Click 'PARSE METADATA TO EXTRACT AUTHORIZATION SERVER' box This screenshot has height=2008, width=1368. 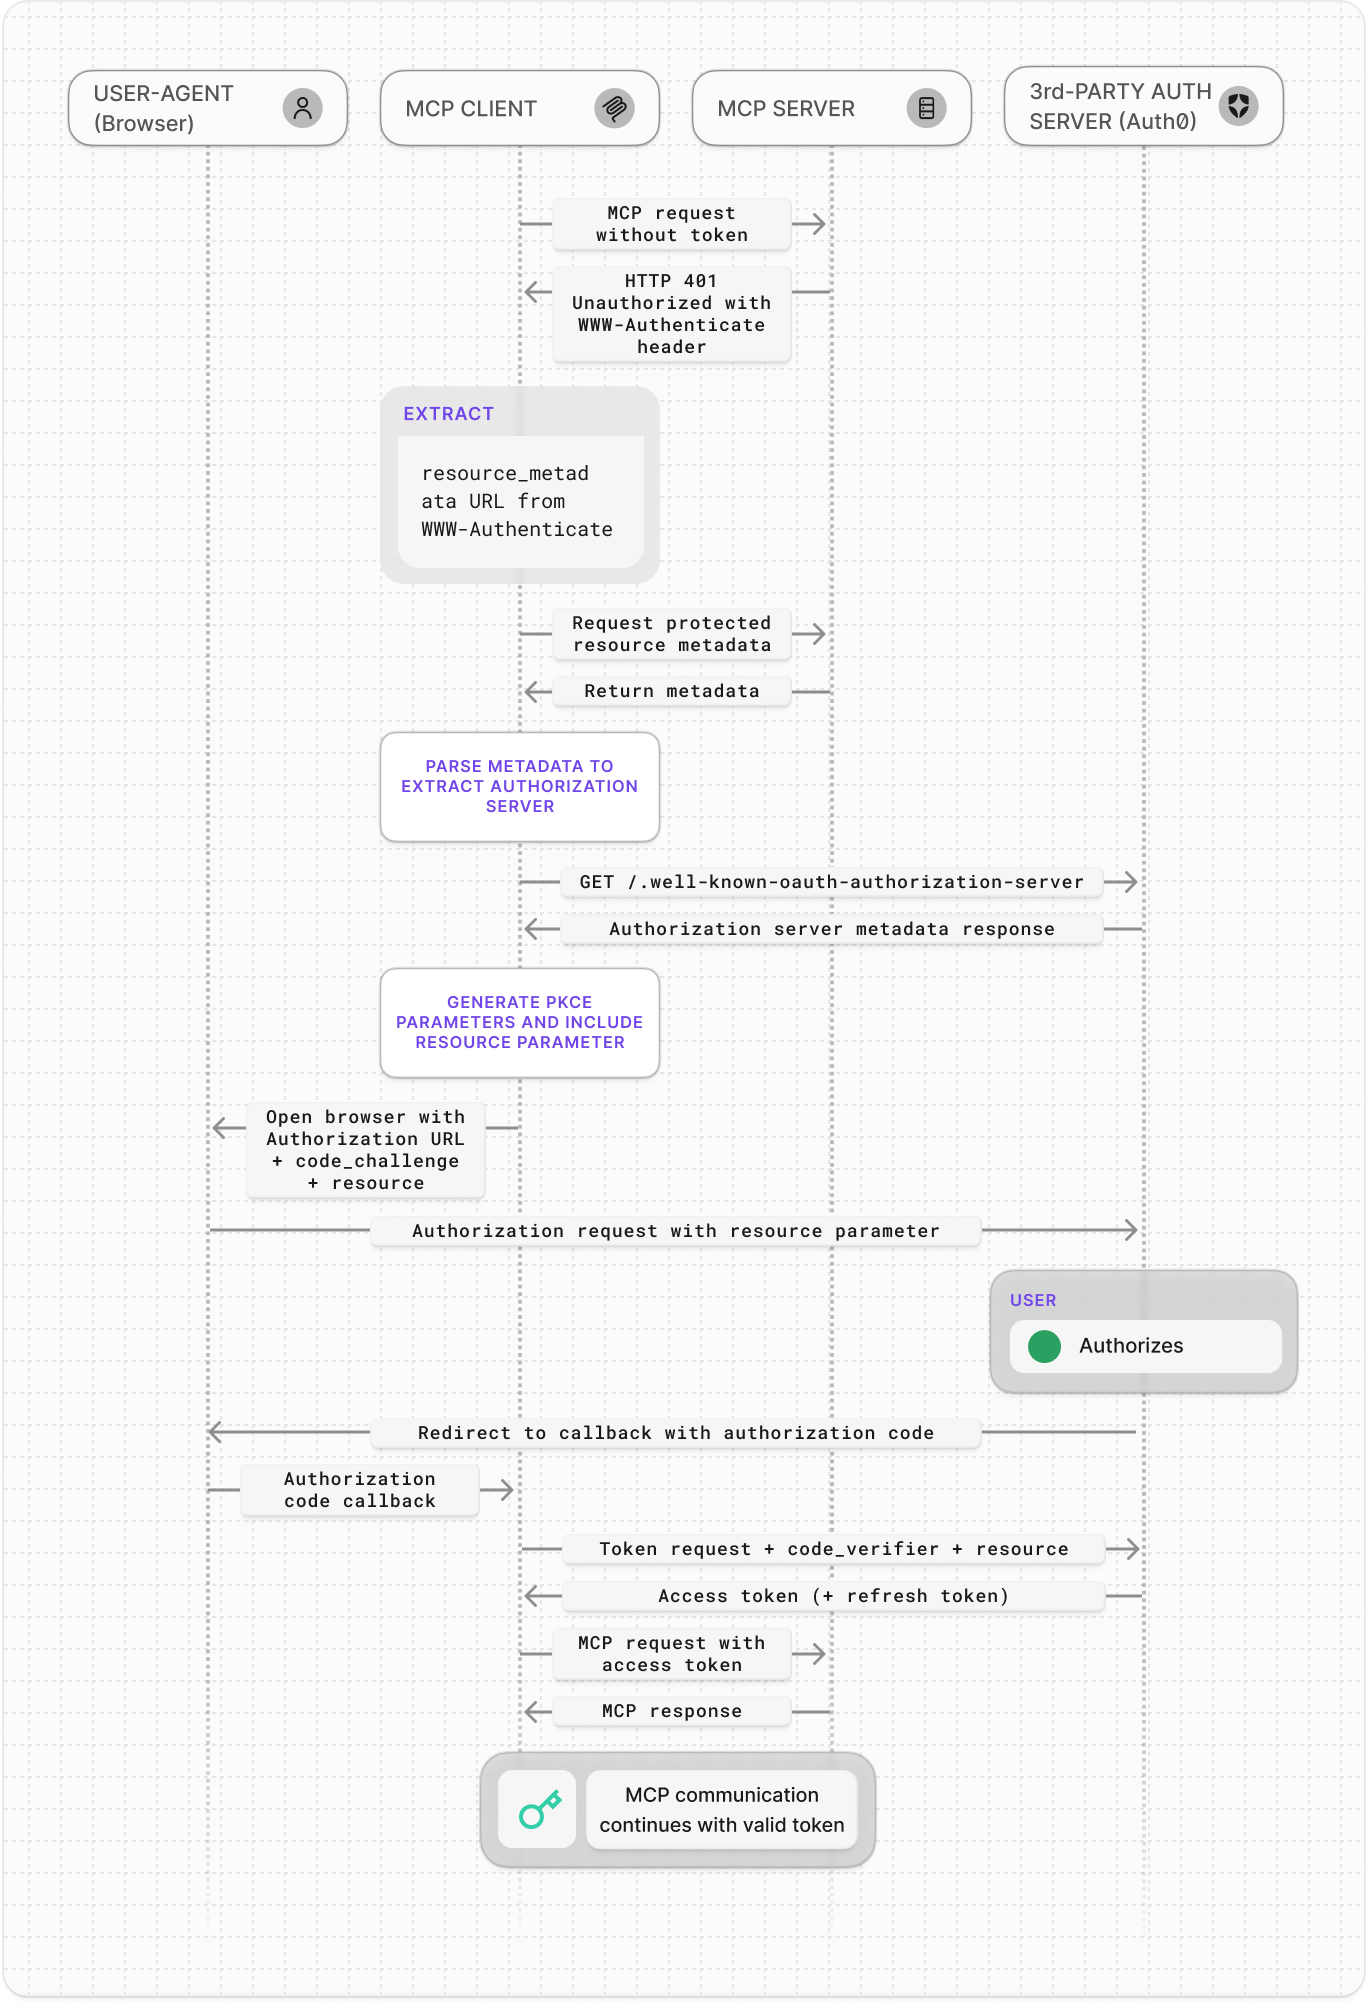pos(520,787)
